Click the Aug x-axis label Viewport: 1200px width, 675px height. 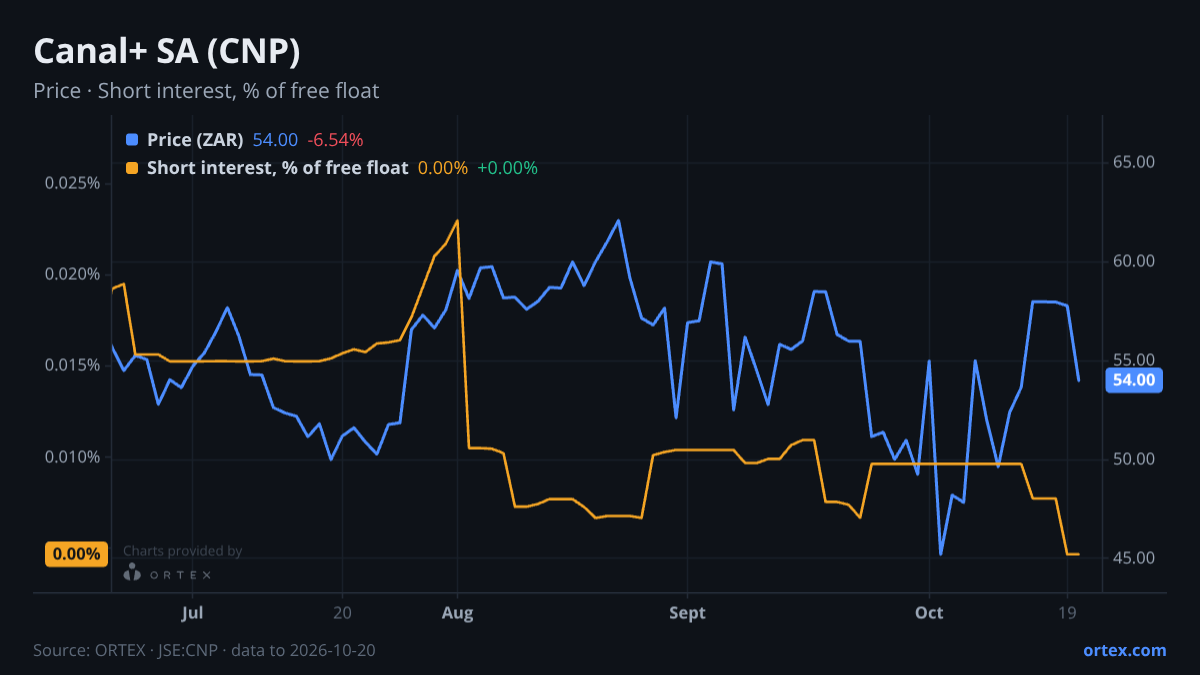pos(457,612)
